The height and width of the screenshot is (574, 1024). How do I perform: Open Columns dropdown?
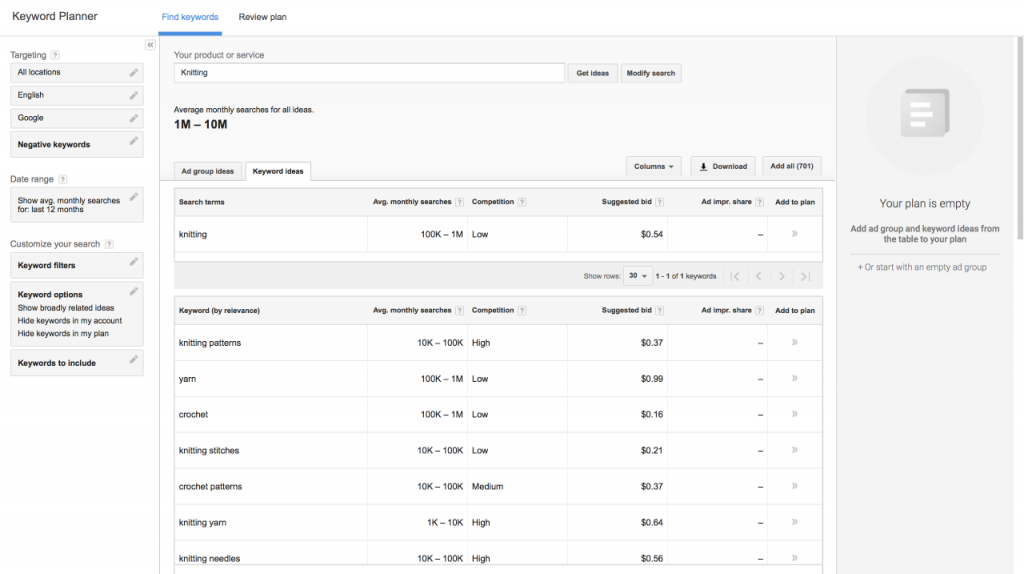pyautogui.click(x=654, y=167)
